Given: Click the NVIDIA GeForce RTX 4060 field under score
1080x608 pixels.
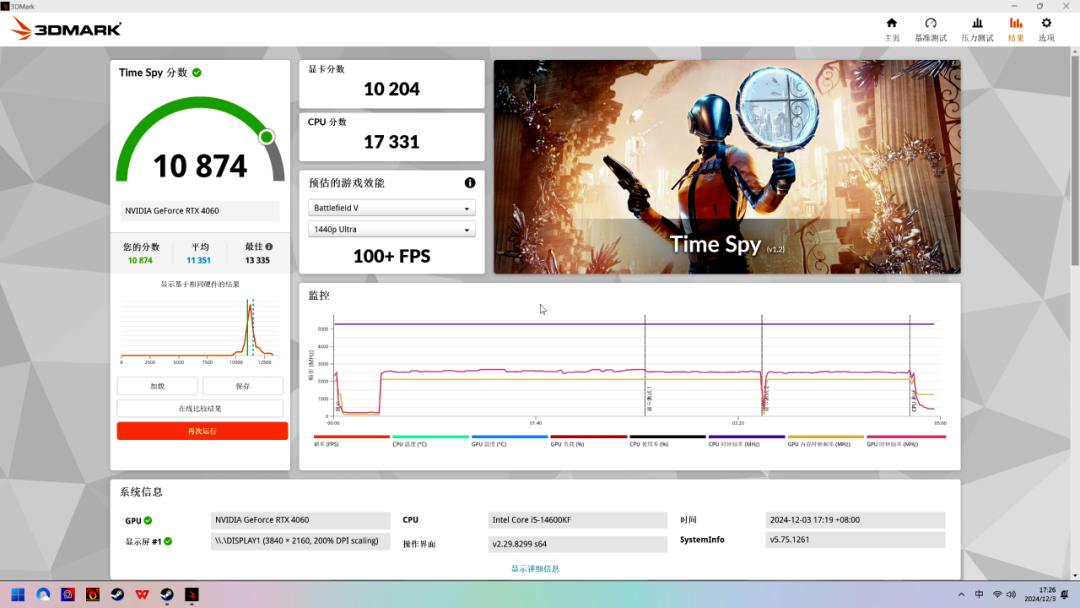Looking at the screenshot, I should (x=200, y=211).
